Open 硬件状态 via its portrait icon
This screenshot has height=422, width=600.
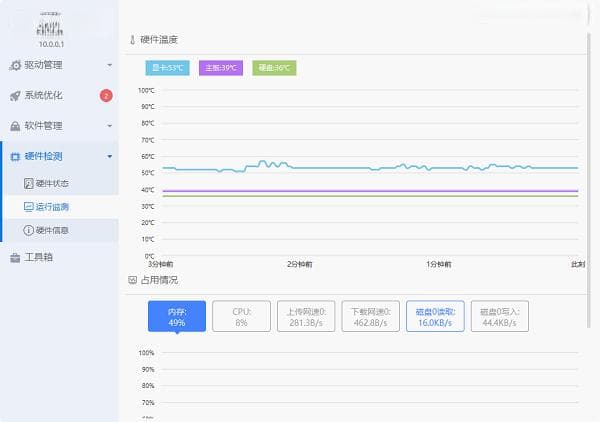[29, 183]
